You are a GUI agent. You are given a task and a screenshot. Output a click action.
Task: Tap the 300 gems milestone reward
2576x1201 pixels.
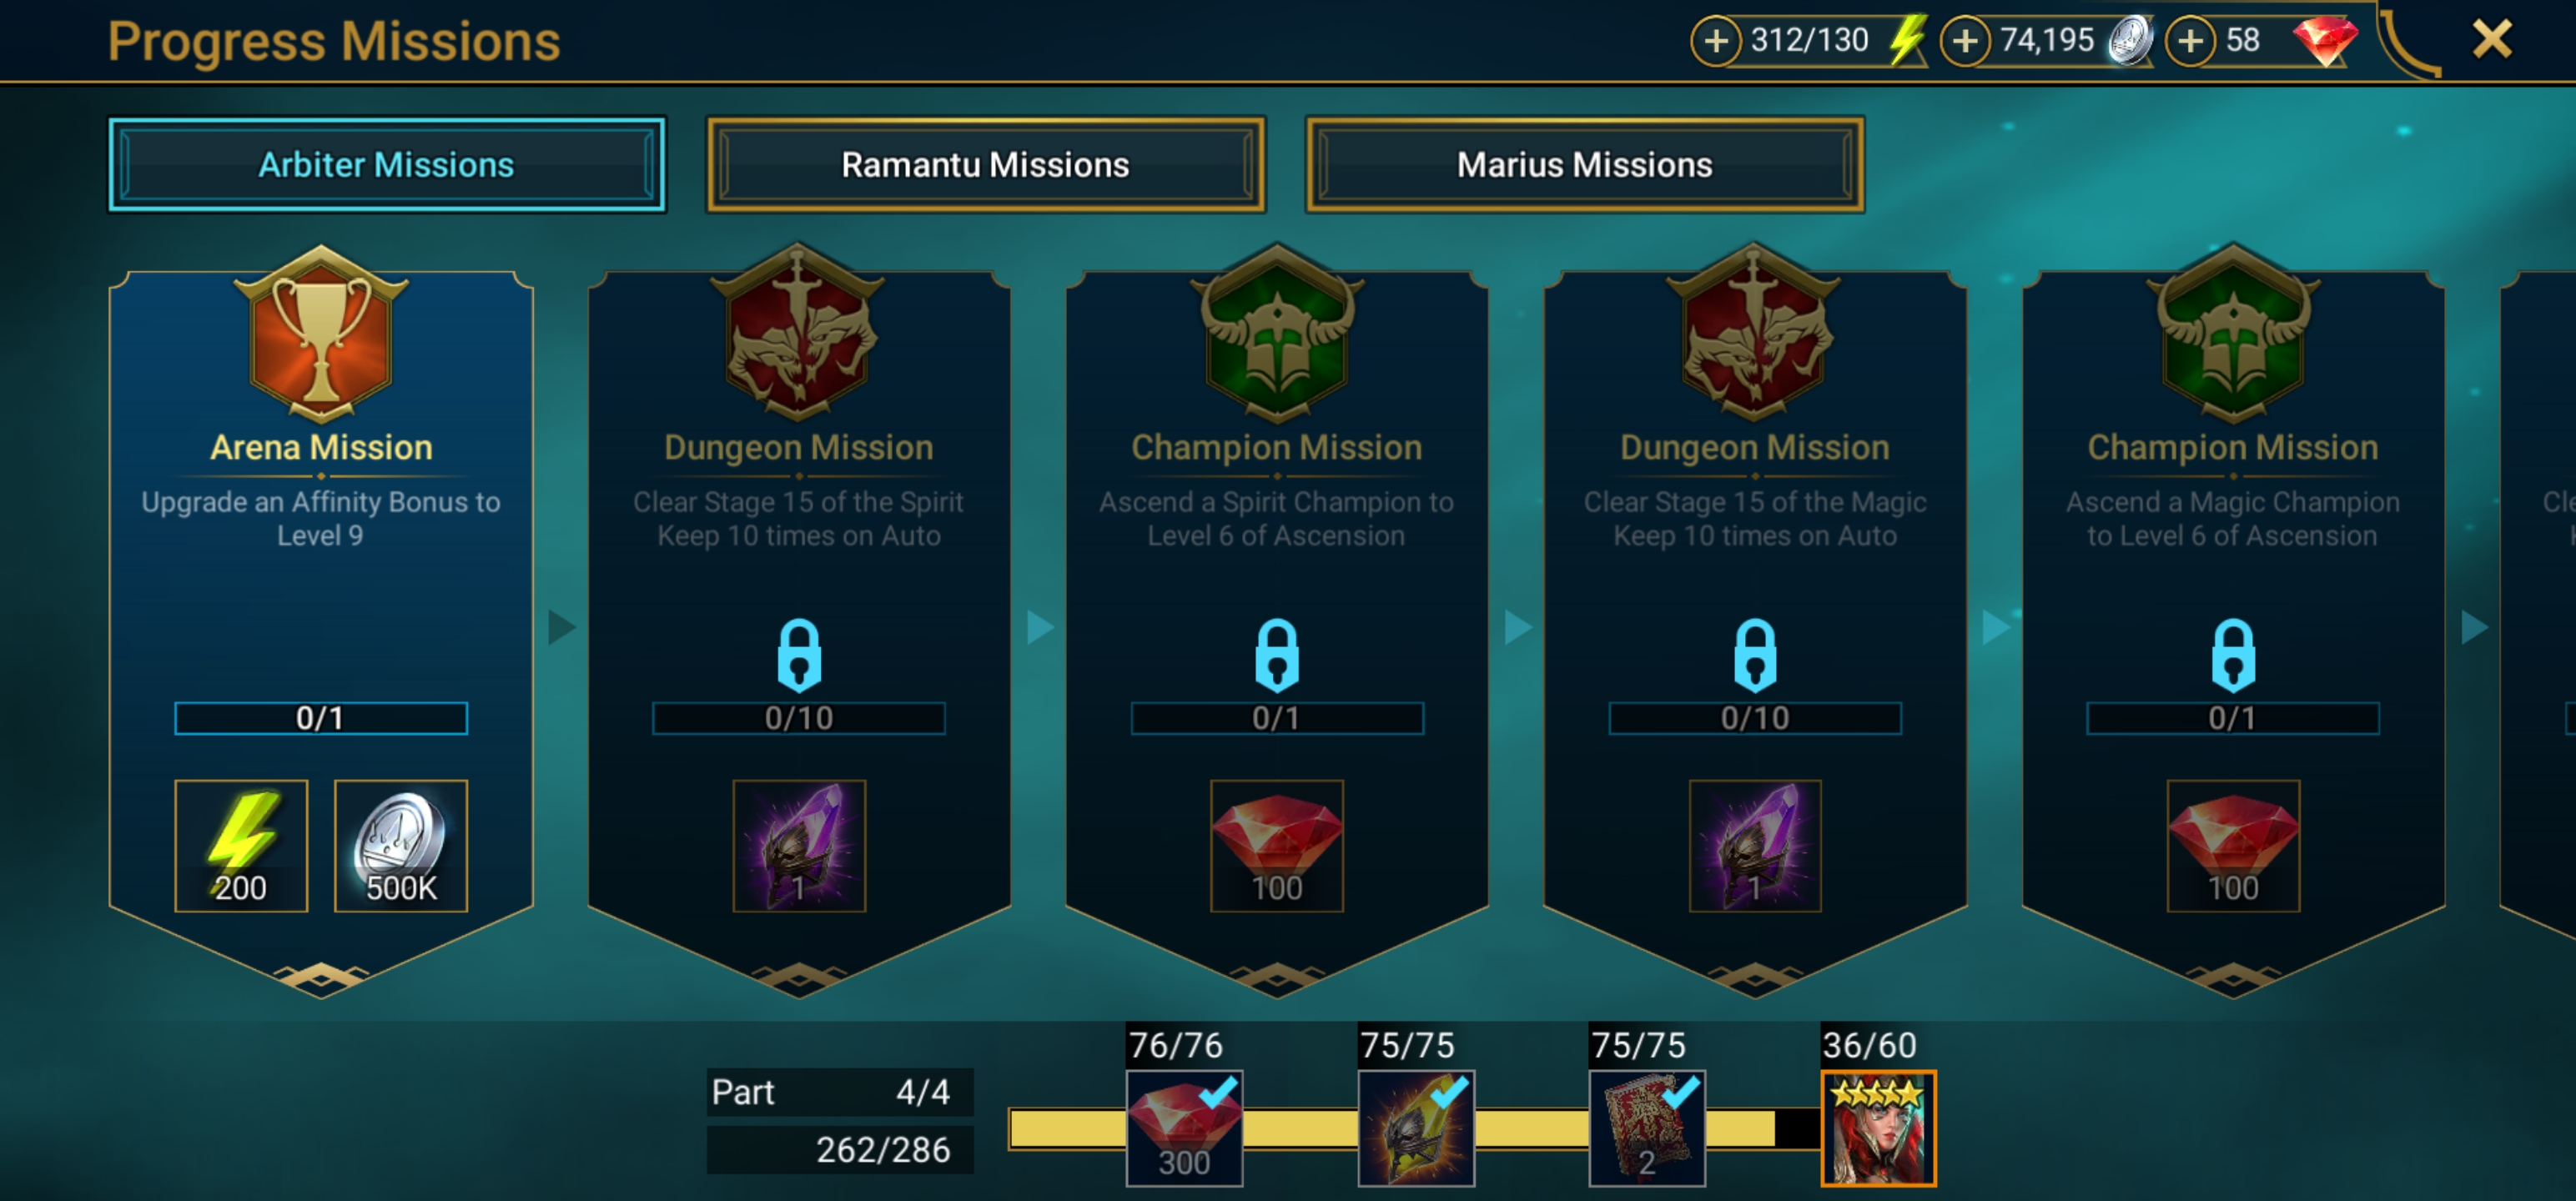(1184, 1128)
